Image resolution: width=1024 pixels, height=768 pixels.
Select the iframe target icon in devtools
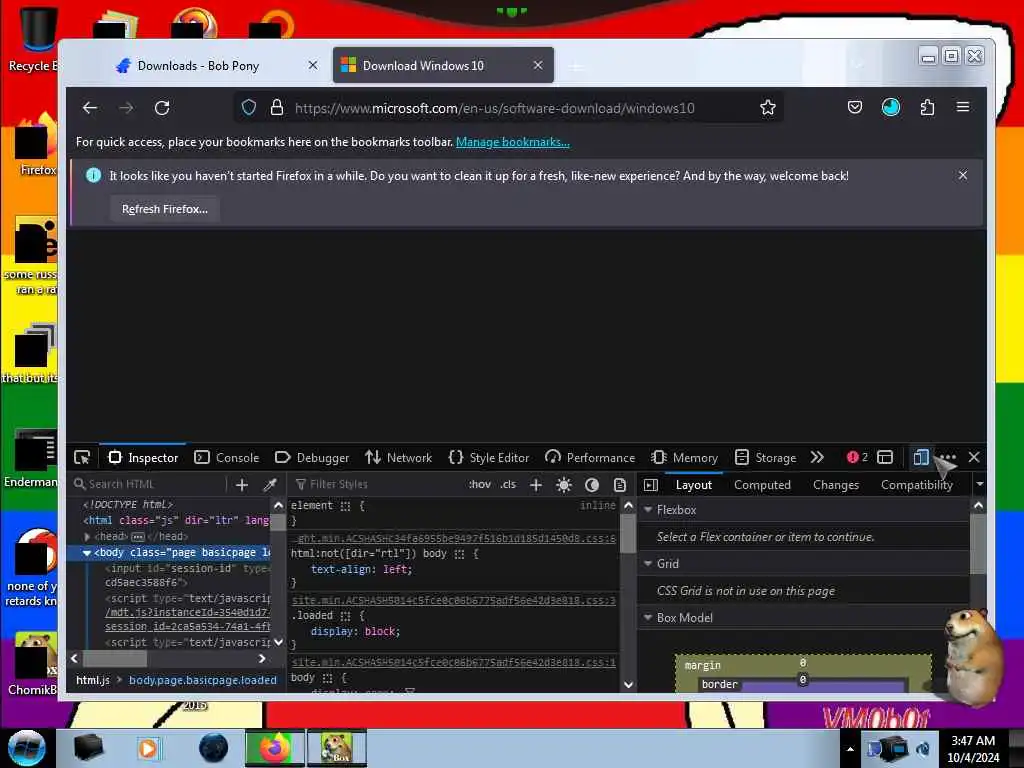click(885, 457)
